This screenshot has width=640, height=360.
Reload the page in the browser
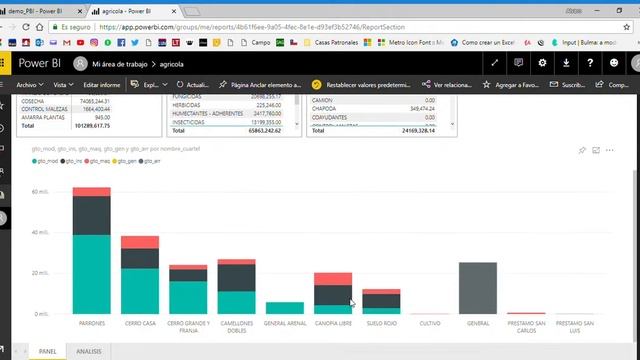pyautogui.click(x=26, y=27)
